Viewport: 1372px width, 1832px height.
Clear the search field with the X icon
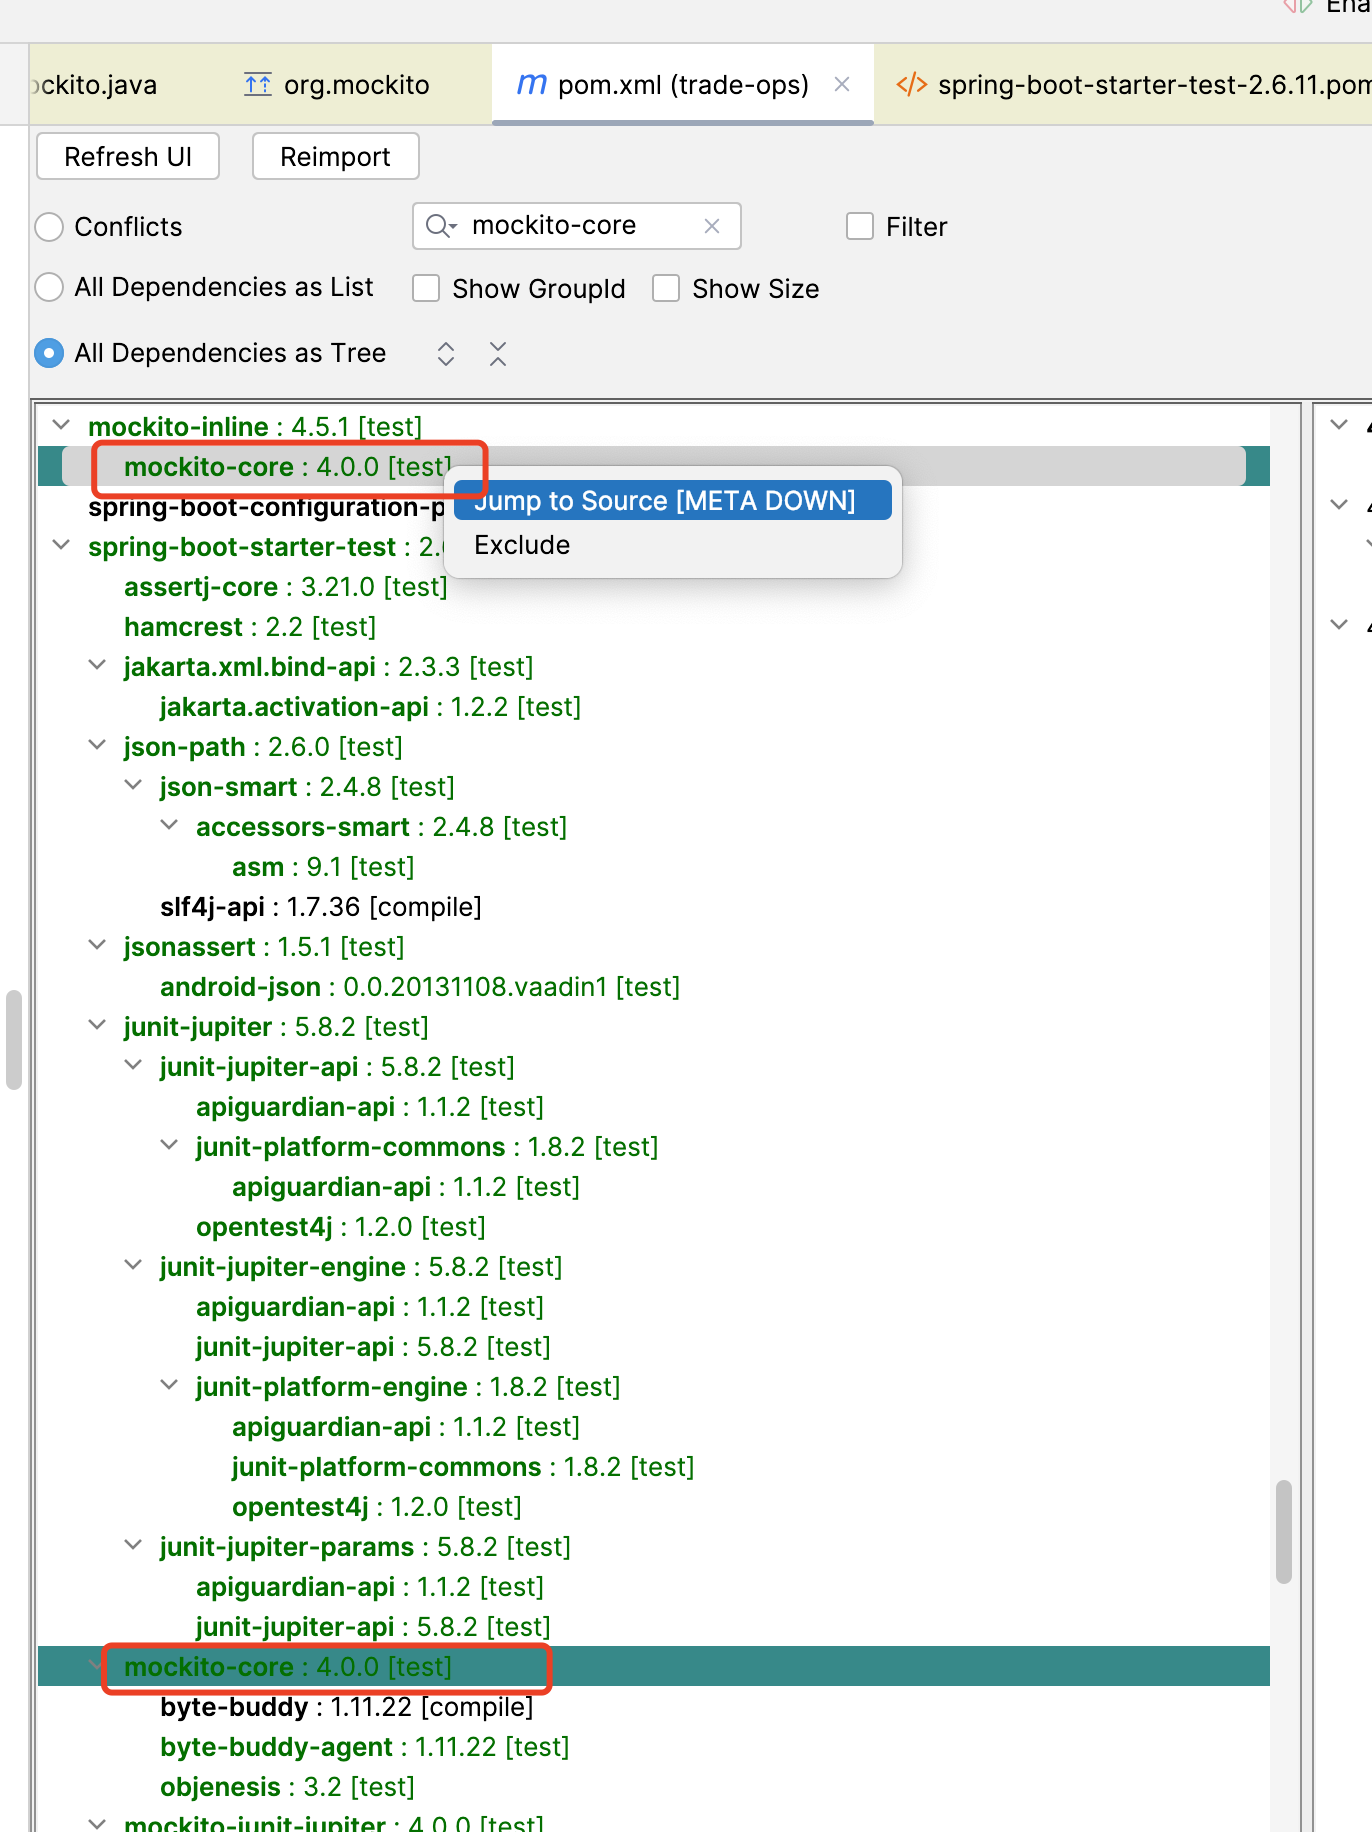712,226
